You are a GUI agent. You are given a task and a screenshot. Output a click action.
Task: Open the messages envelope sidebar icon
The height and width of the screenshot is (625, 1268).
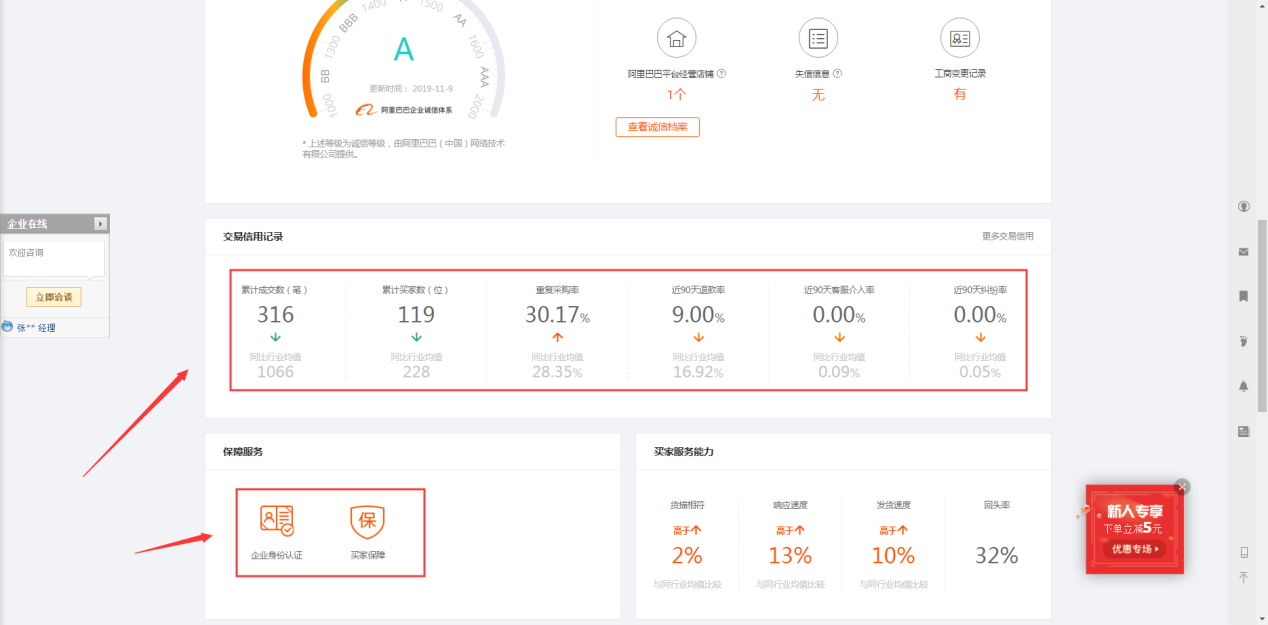coord(1244,252)
